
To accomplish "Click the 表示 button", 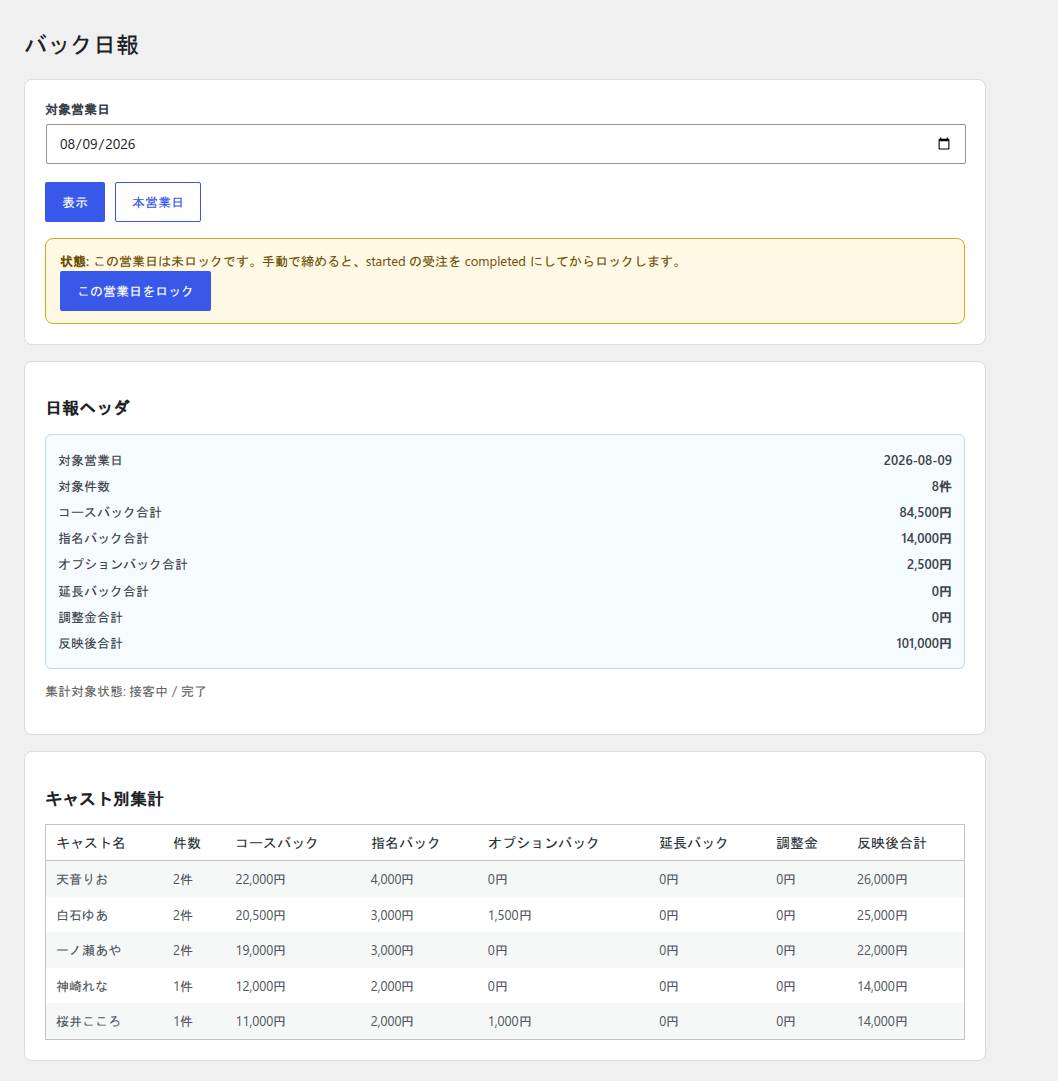I will pos(75,202).
